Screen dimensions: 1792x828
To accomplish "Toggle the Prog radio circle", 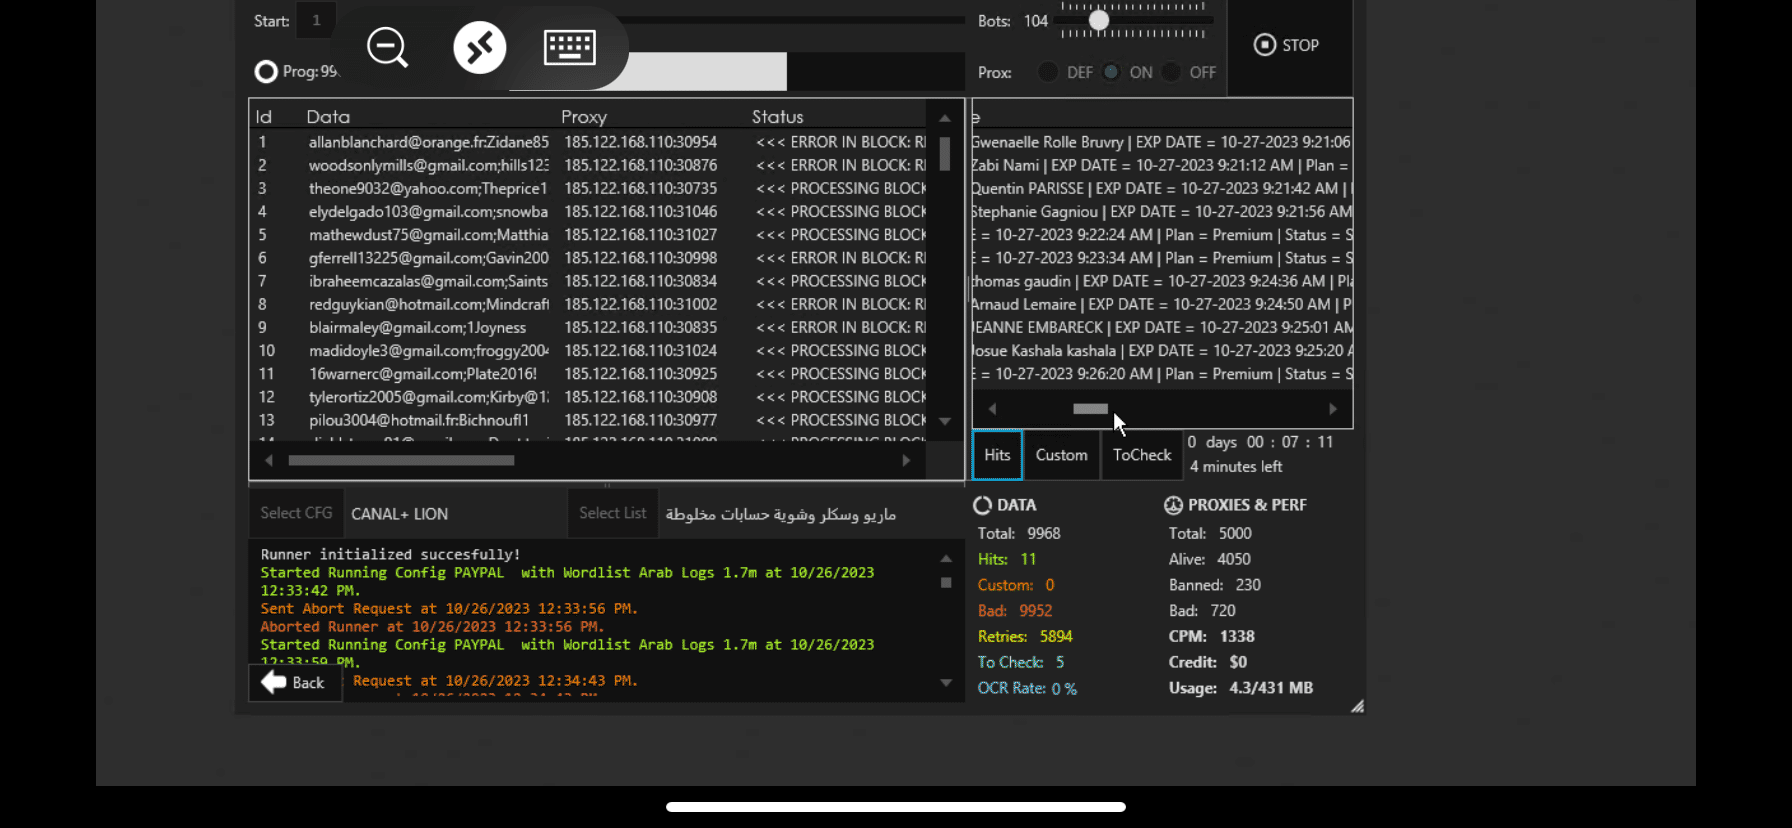I will [266, 72].
